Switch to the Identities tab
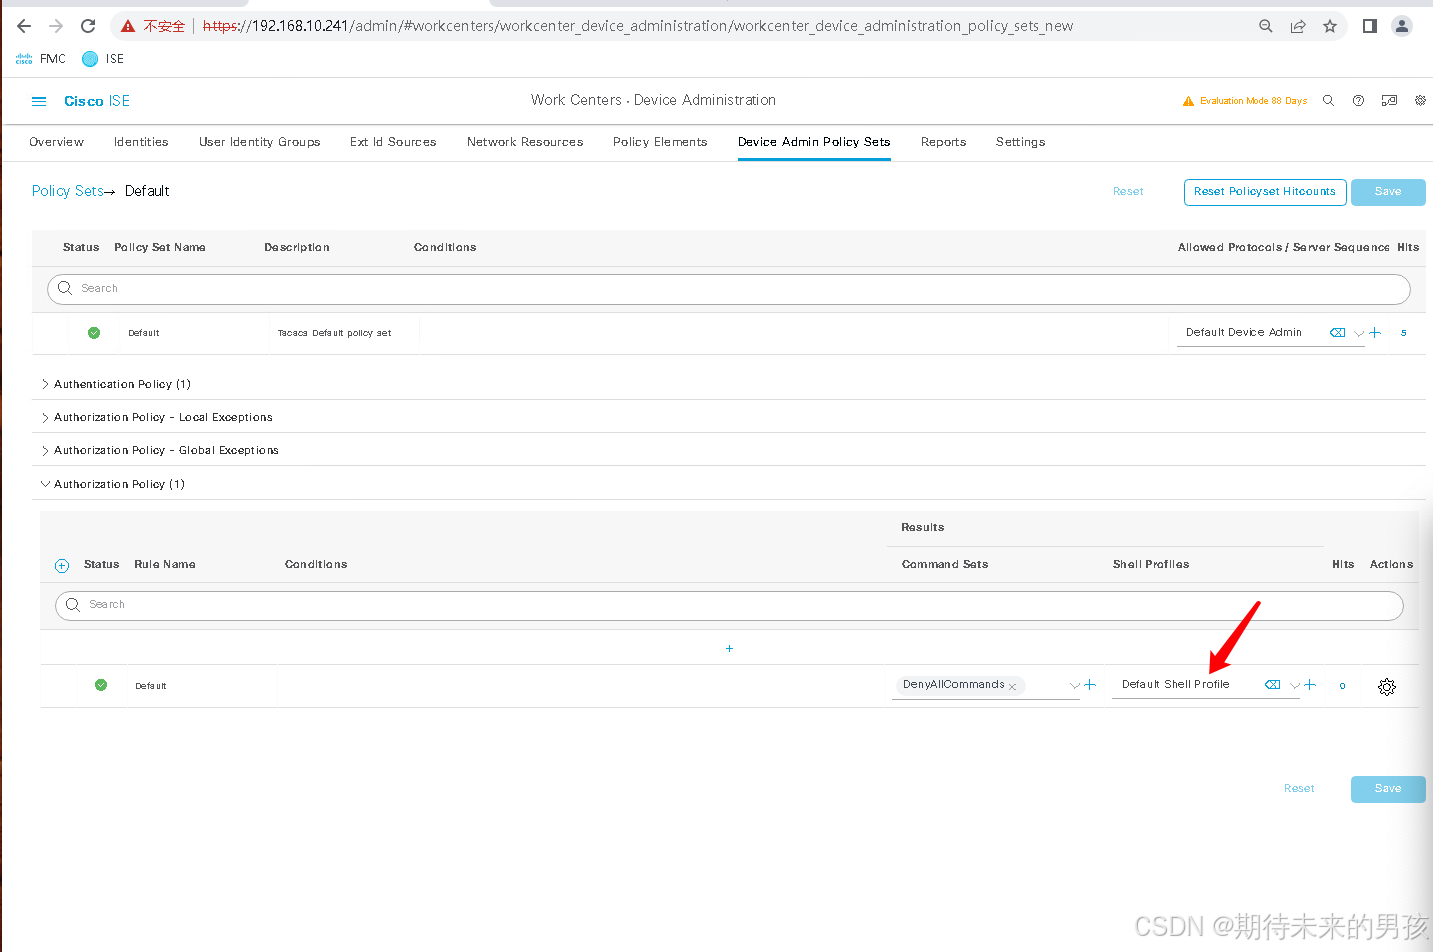 coord(141,142)
